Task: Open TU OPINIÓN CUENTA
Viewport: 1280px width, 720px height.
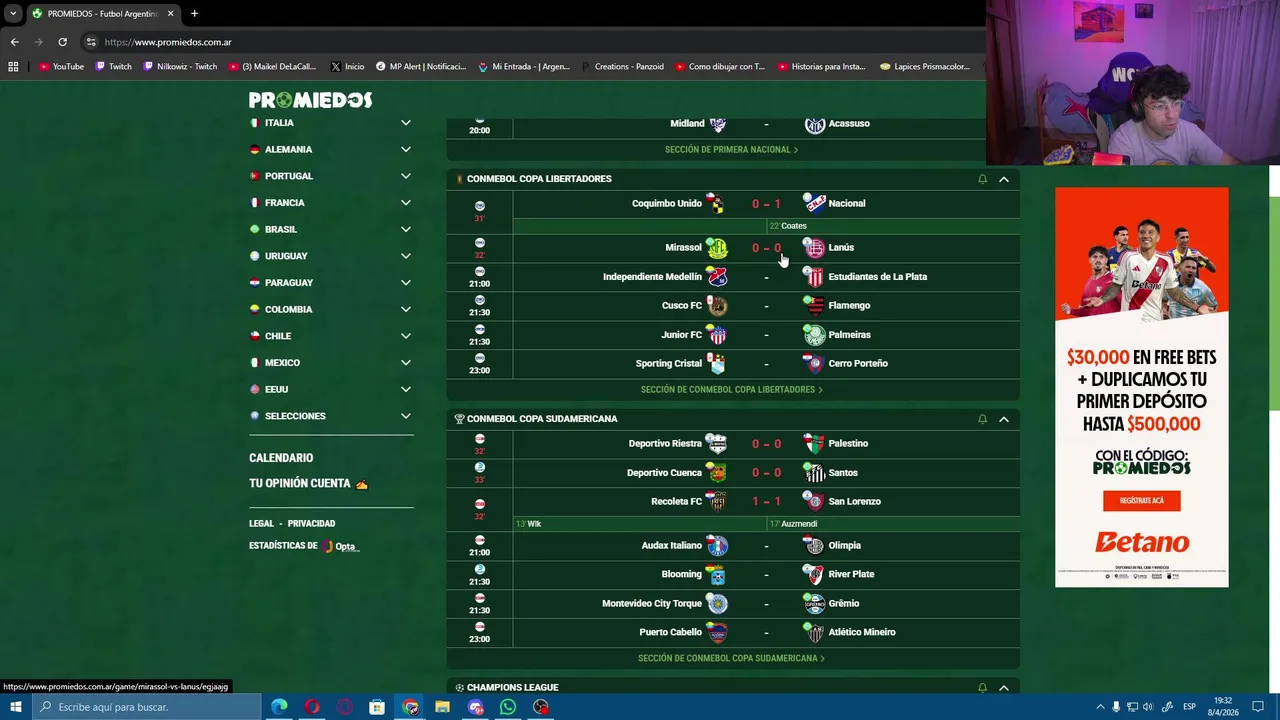Action: 308,483
